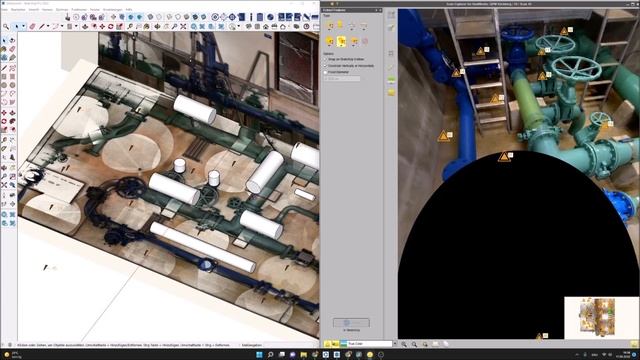The width and height of the screenshot is (640, 360).
Task: Click scan marker on the gray wall beside blue pipe
Action: pos(443,136)
